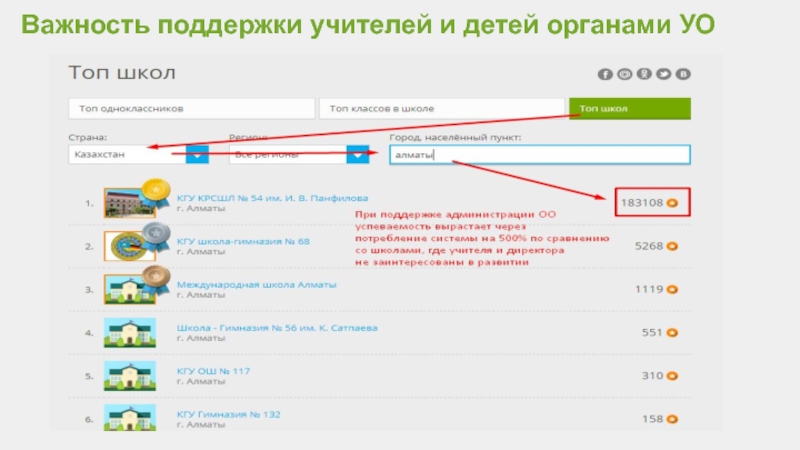Click the score value 183108
Image resolution: width=800 pixels, height=450 pixels.
coord(642,203)
